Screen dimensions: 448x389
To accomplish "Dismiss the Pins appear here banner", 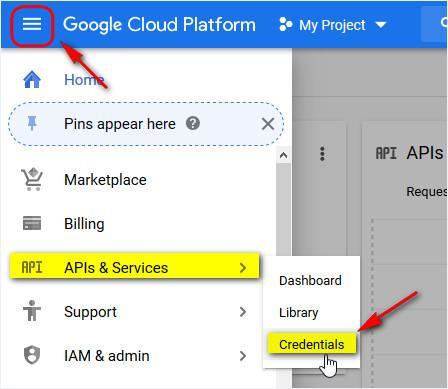I will [x=268, y=124].
